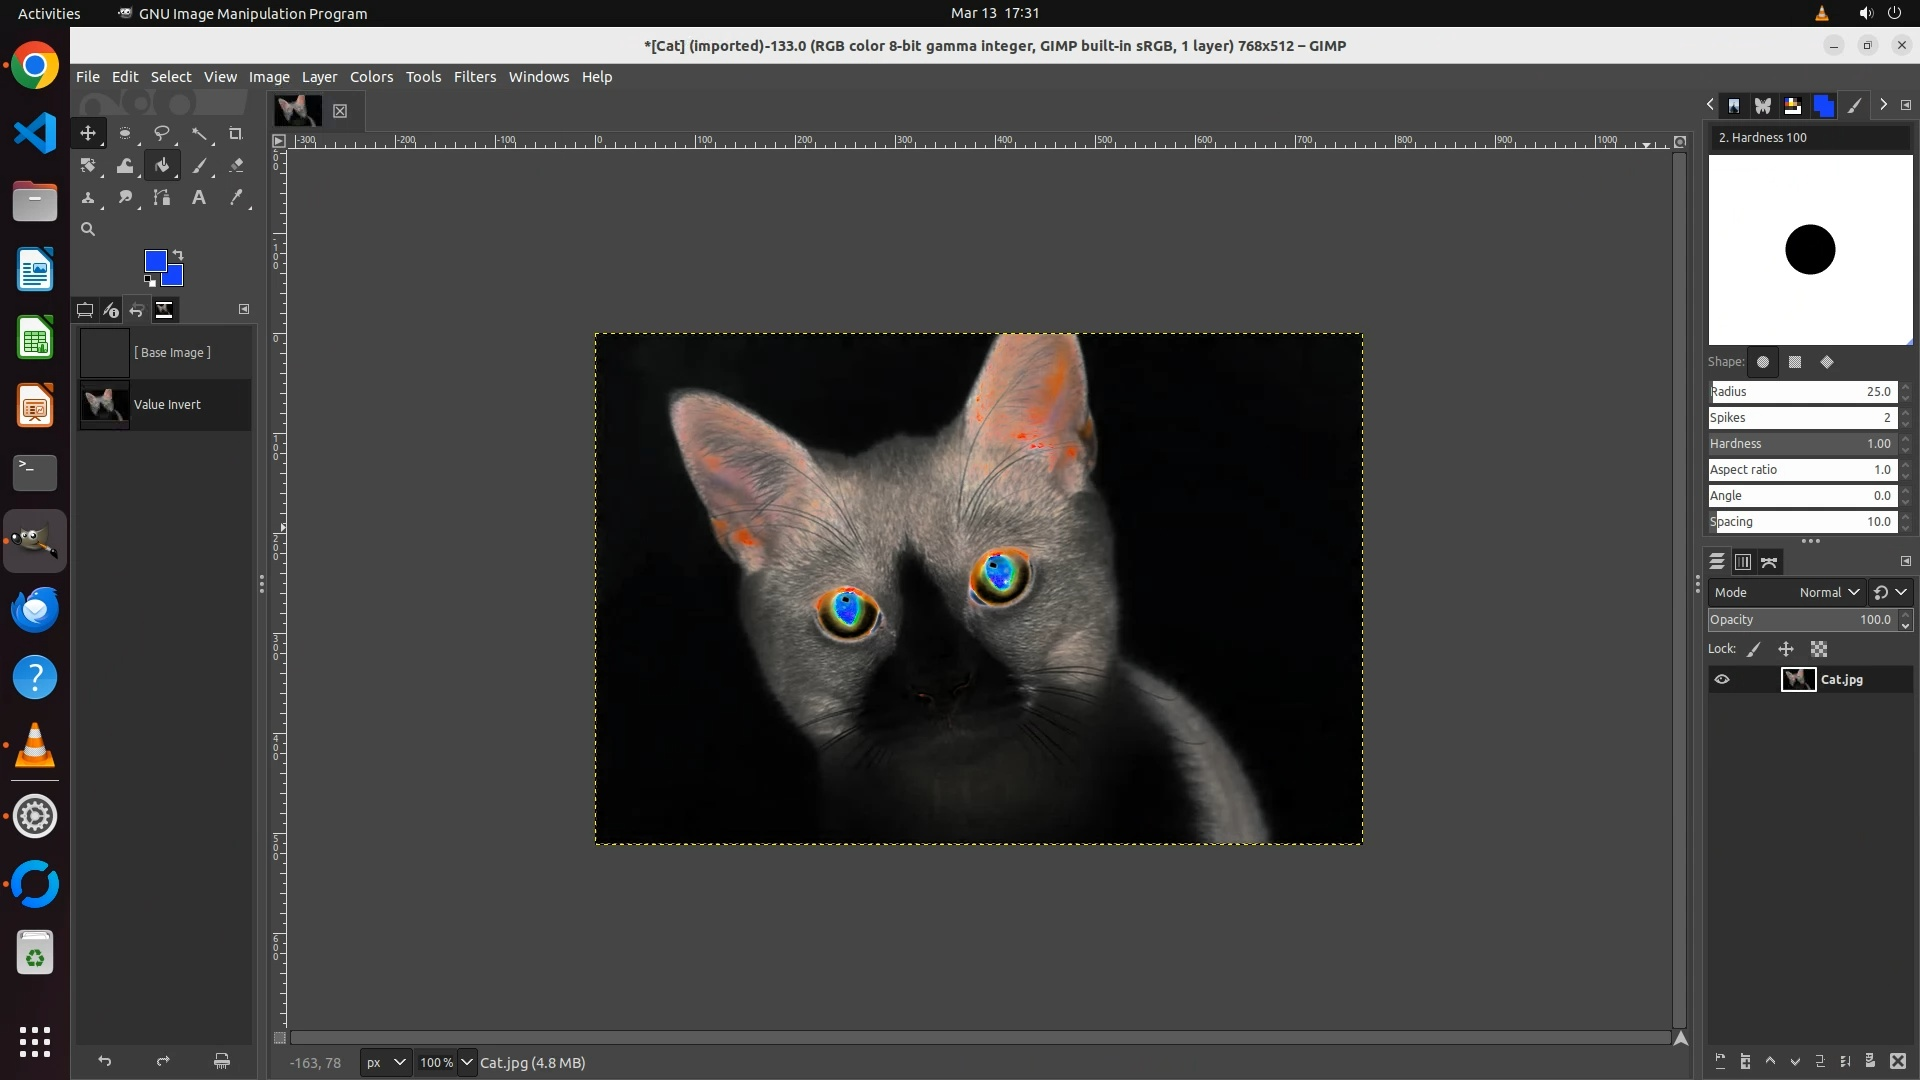Screen dimensions: 1920x1080
Task: Open Thunderbird from the Ubuntu dock
Action: 35,609
